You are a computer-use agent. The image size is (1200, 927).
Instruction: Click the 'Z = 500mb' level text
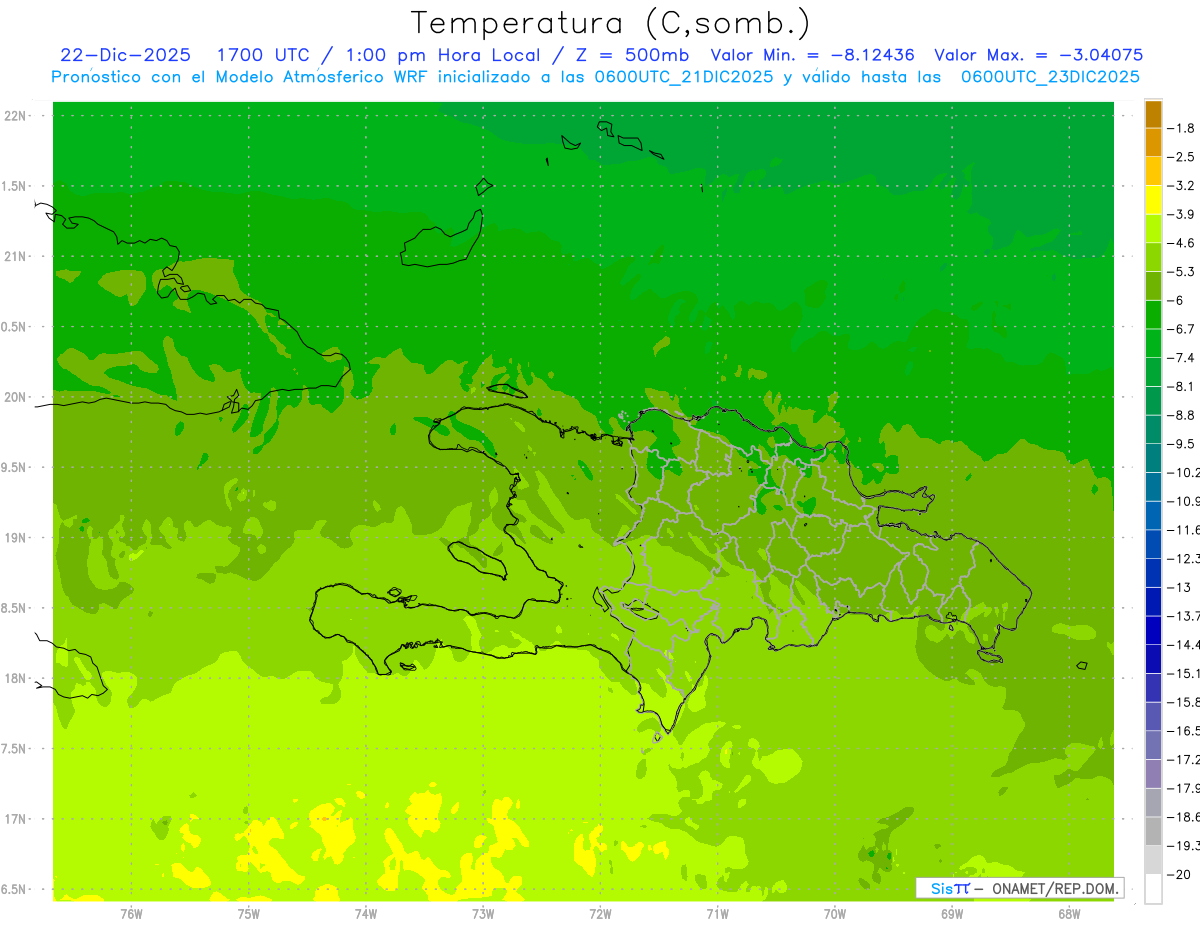[632, 55]
